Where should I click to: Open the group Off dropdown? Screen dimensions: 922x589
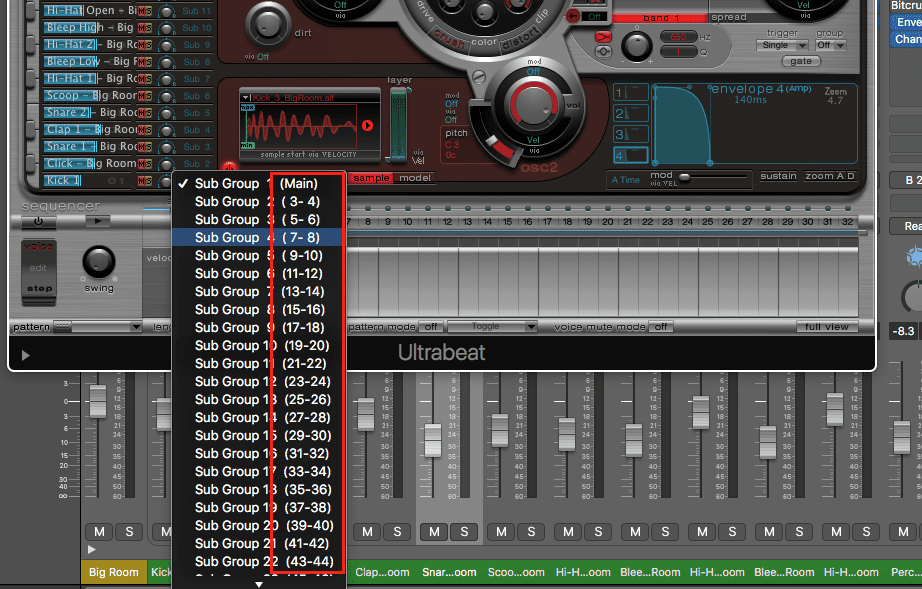(831, 45)
